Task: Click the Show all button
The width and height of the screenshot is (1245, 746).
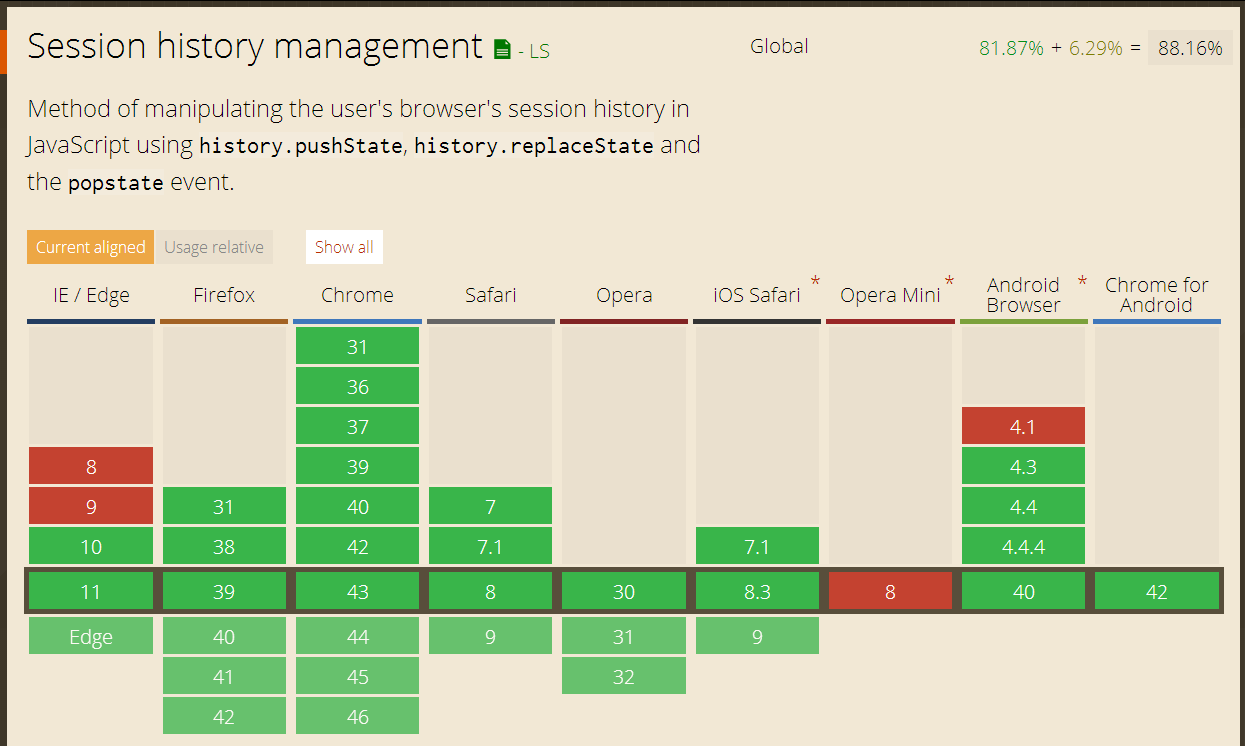Action: [344, 247]
